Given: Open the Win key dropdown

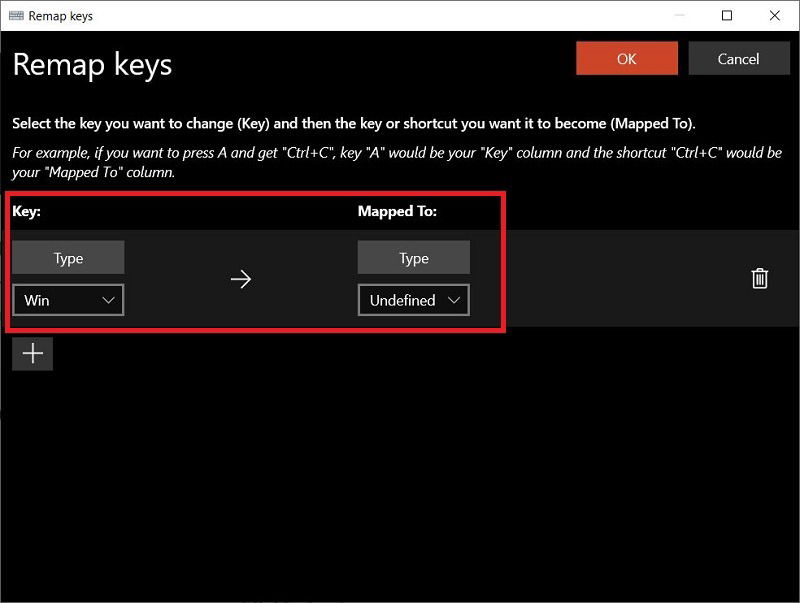Looking at the screenshot, I should click(68, 300).
